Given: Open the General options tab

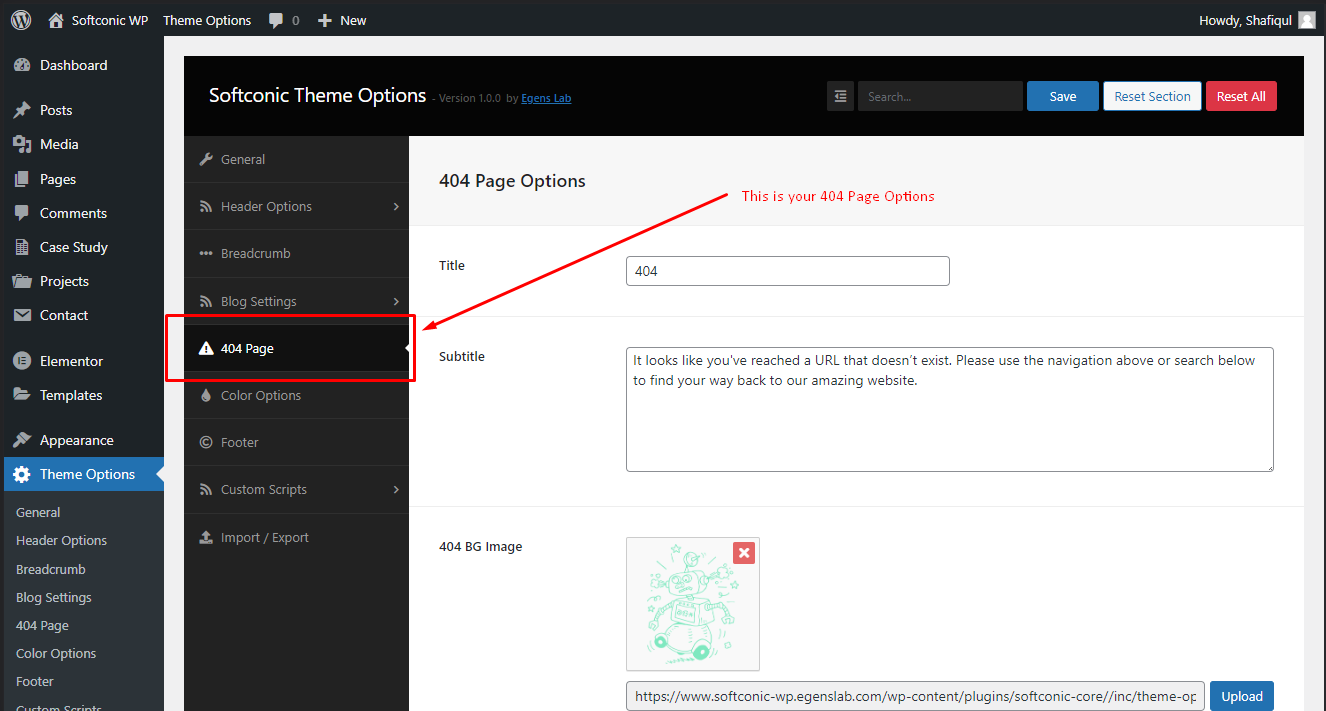Looking at the screenshot, I should [296, 159].
